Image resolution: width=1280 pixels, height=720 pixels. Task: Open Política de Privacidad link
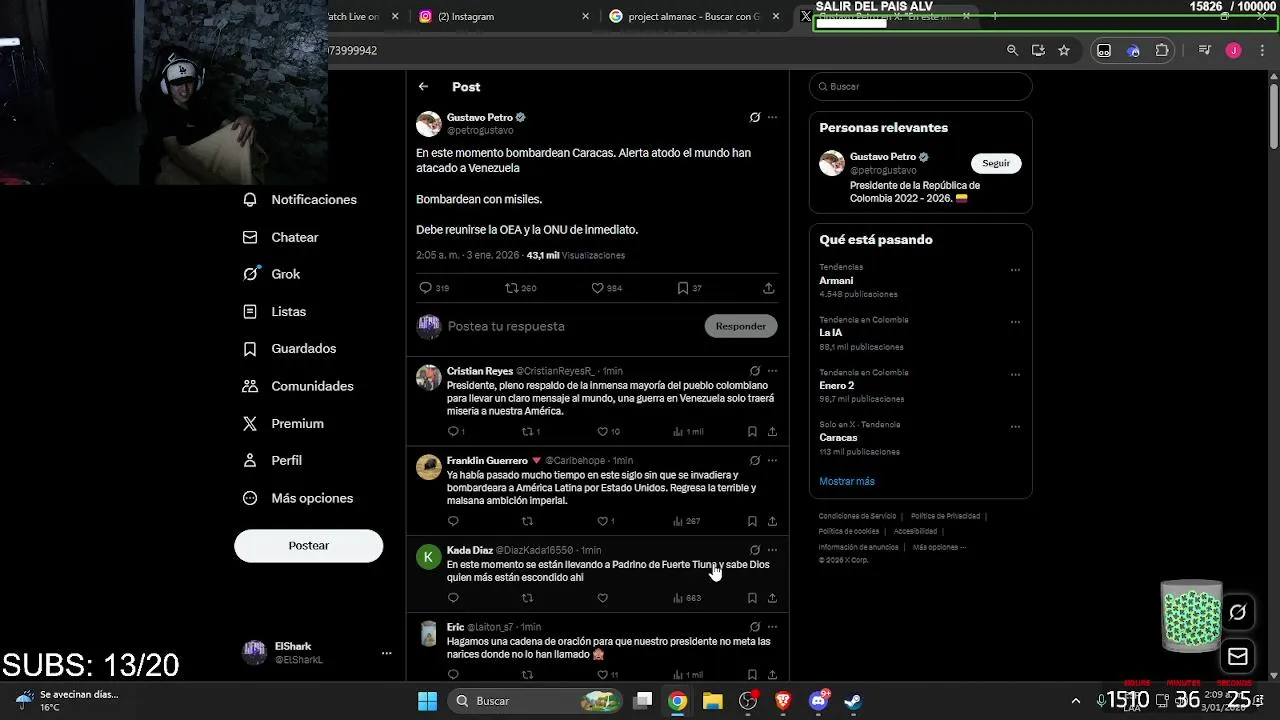(x=945, y=516)
